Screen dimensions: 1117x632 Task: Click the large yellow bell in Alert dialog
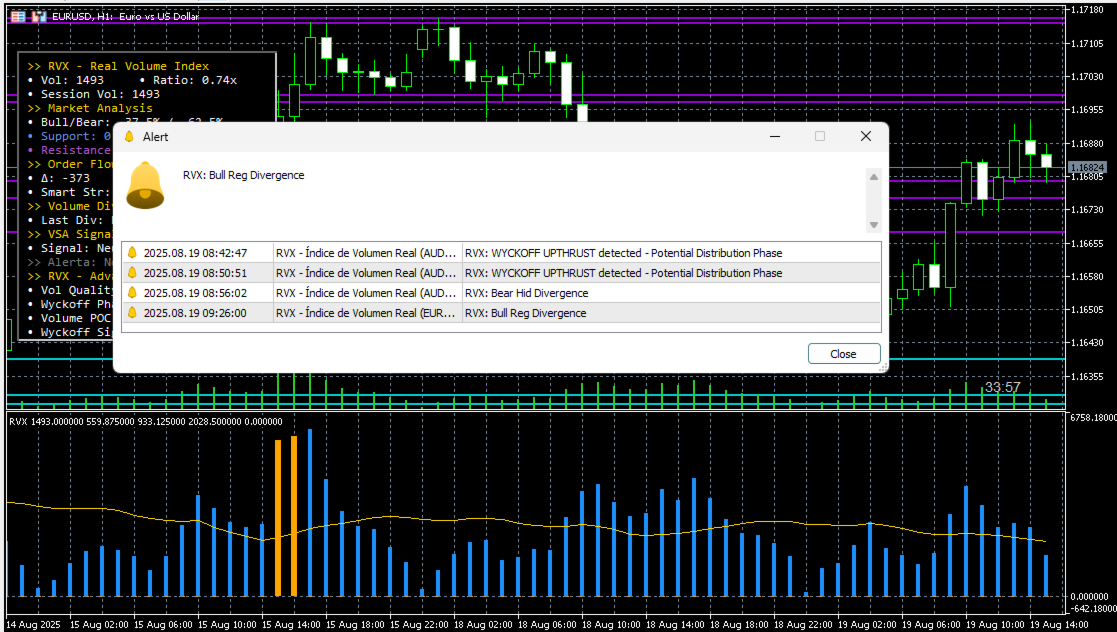click(x=145, y=185)
